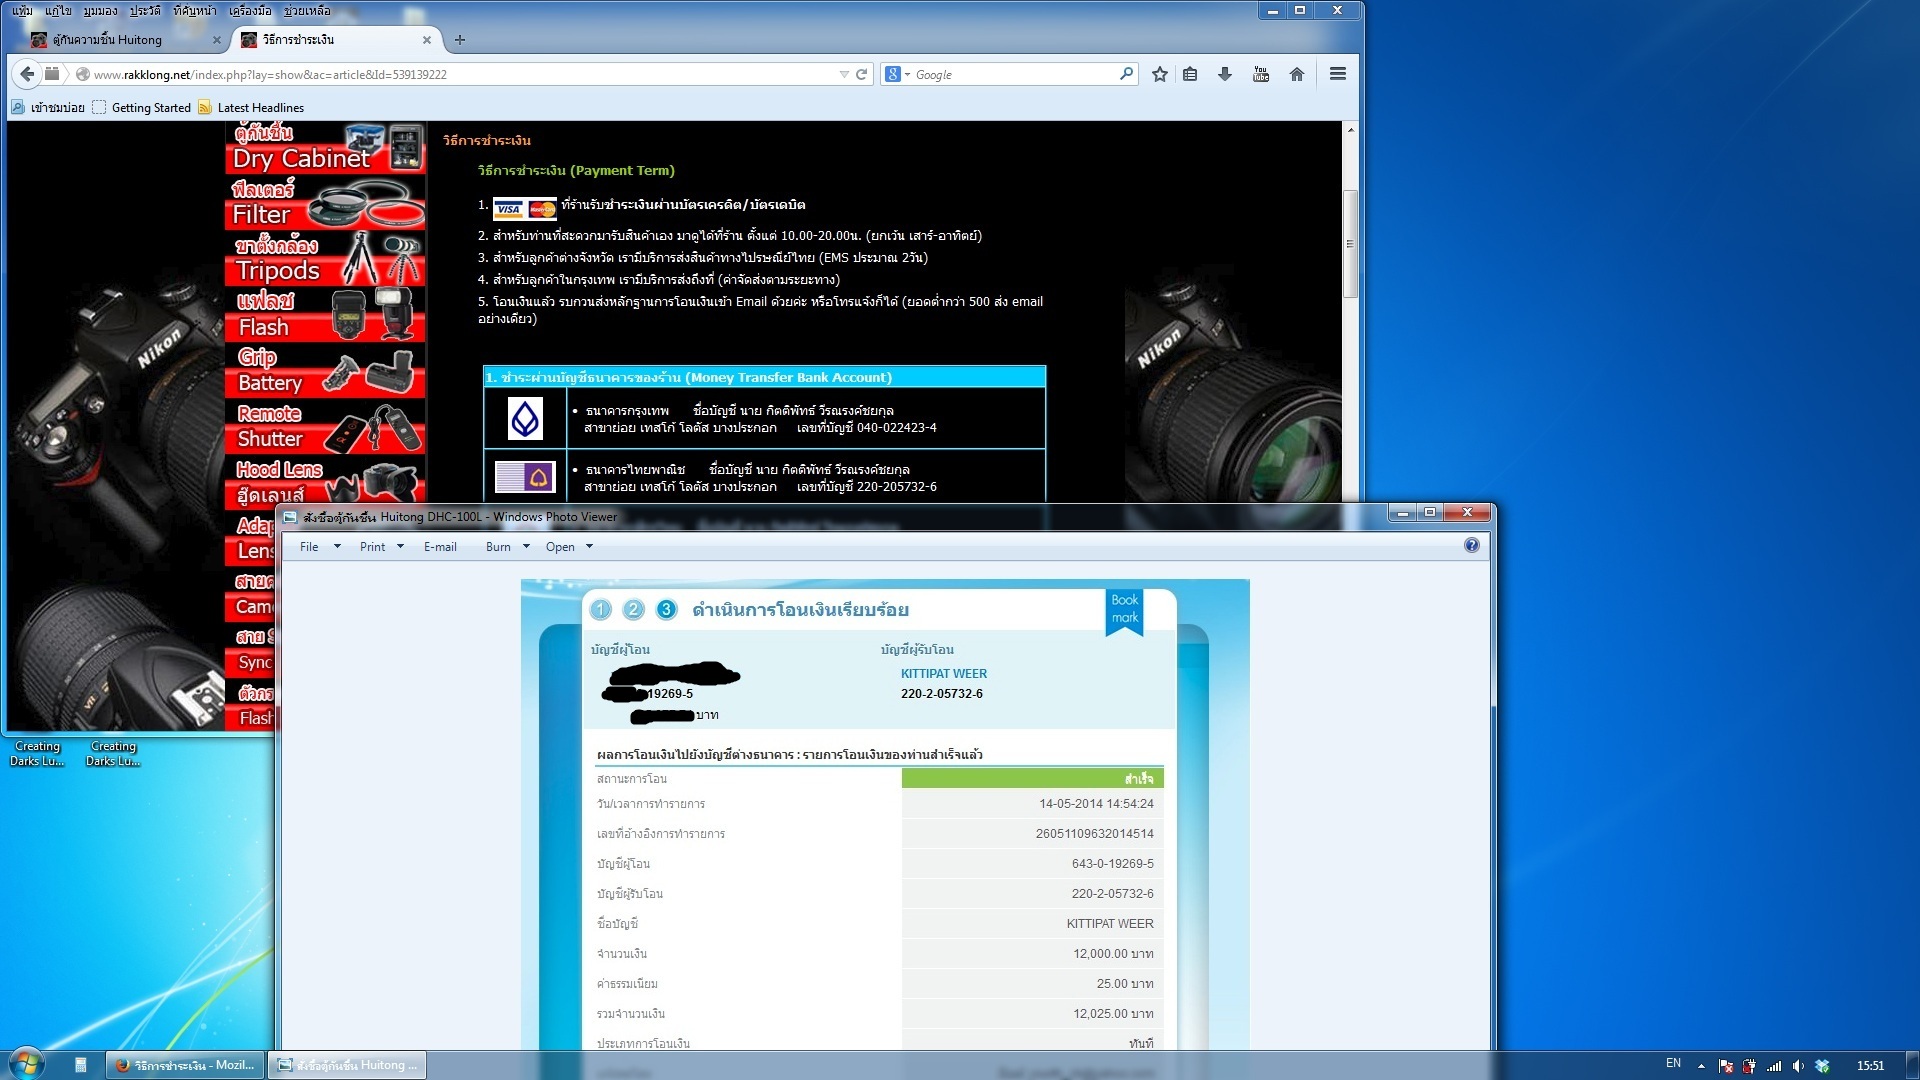Switch to Huitong Photo Viewer taskbar button
The image size is (1920, 1080).
click(x=347, y=1065)
